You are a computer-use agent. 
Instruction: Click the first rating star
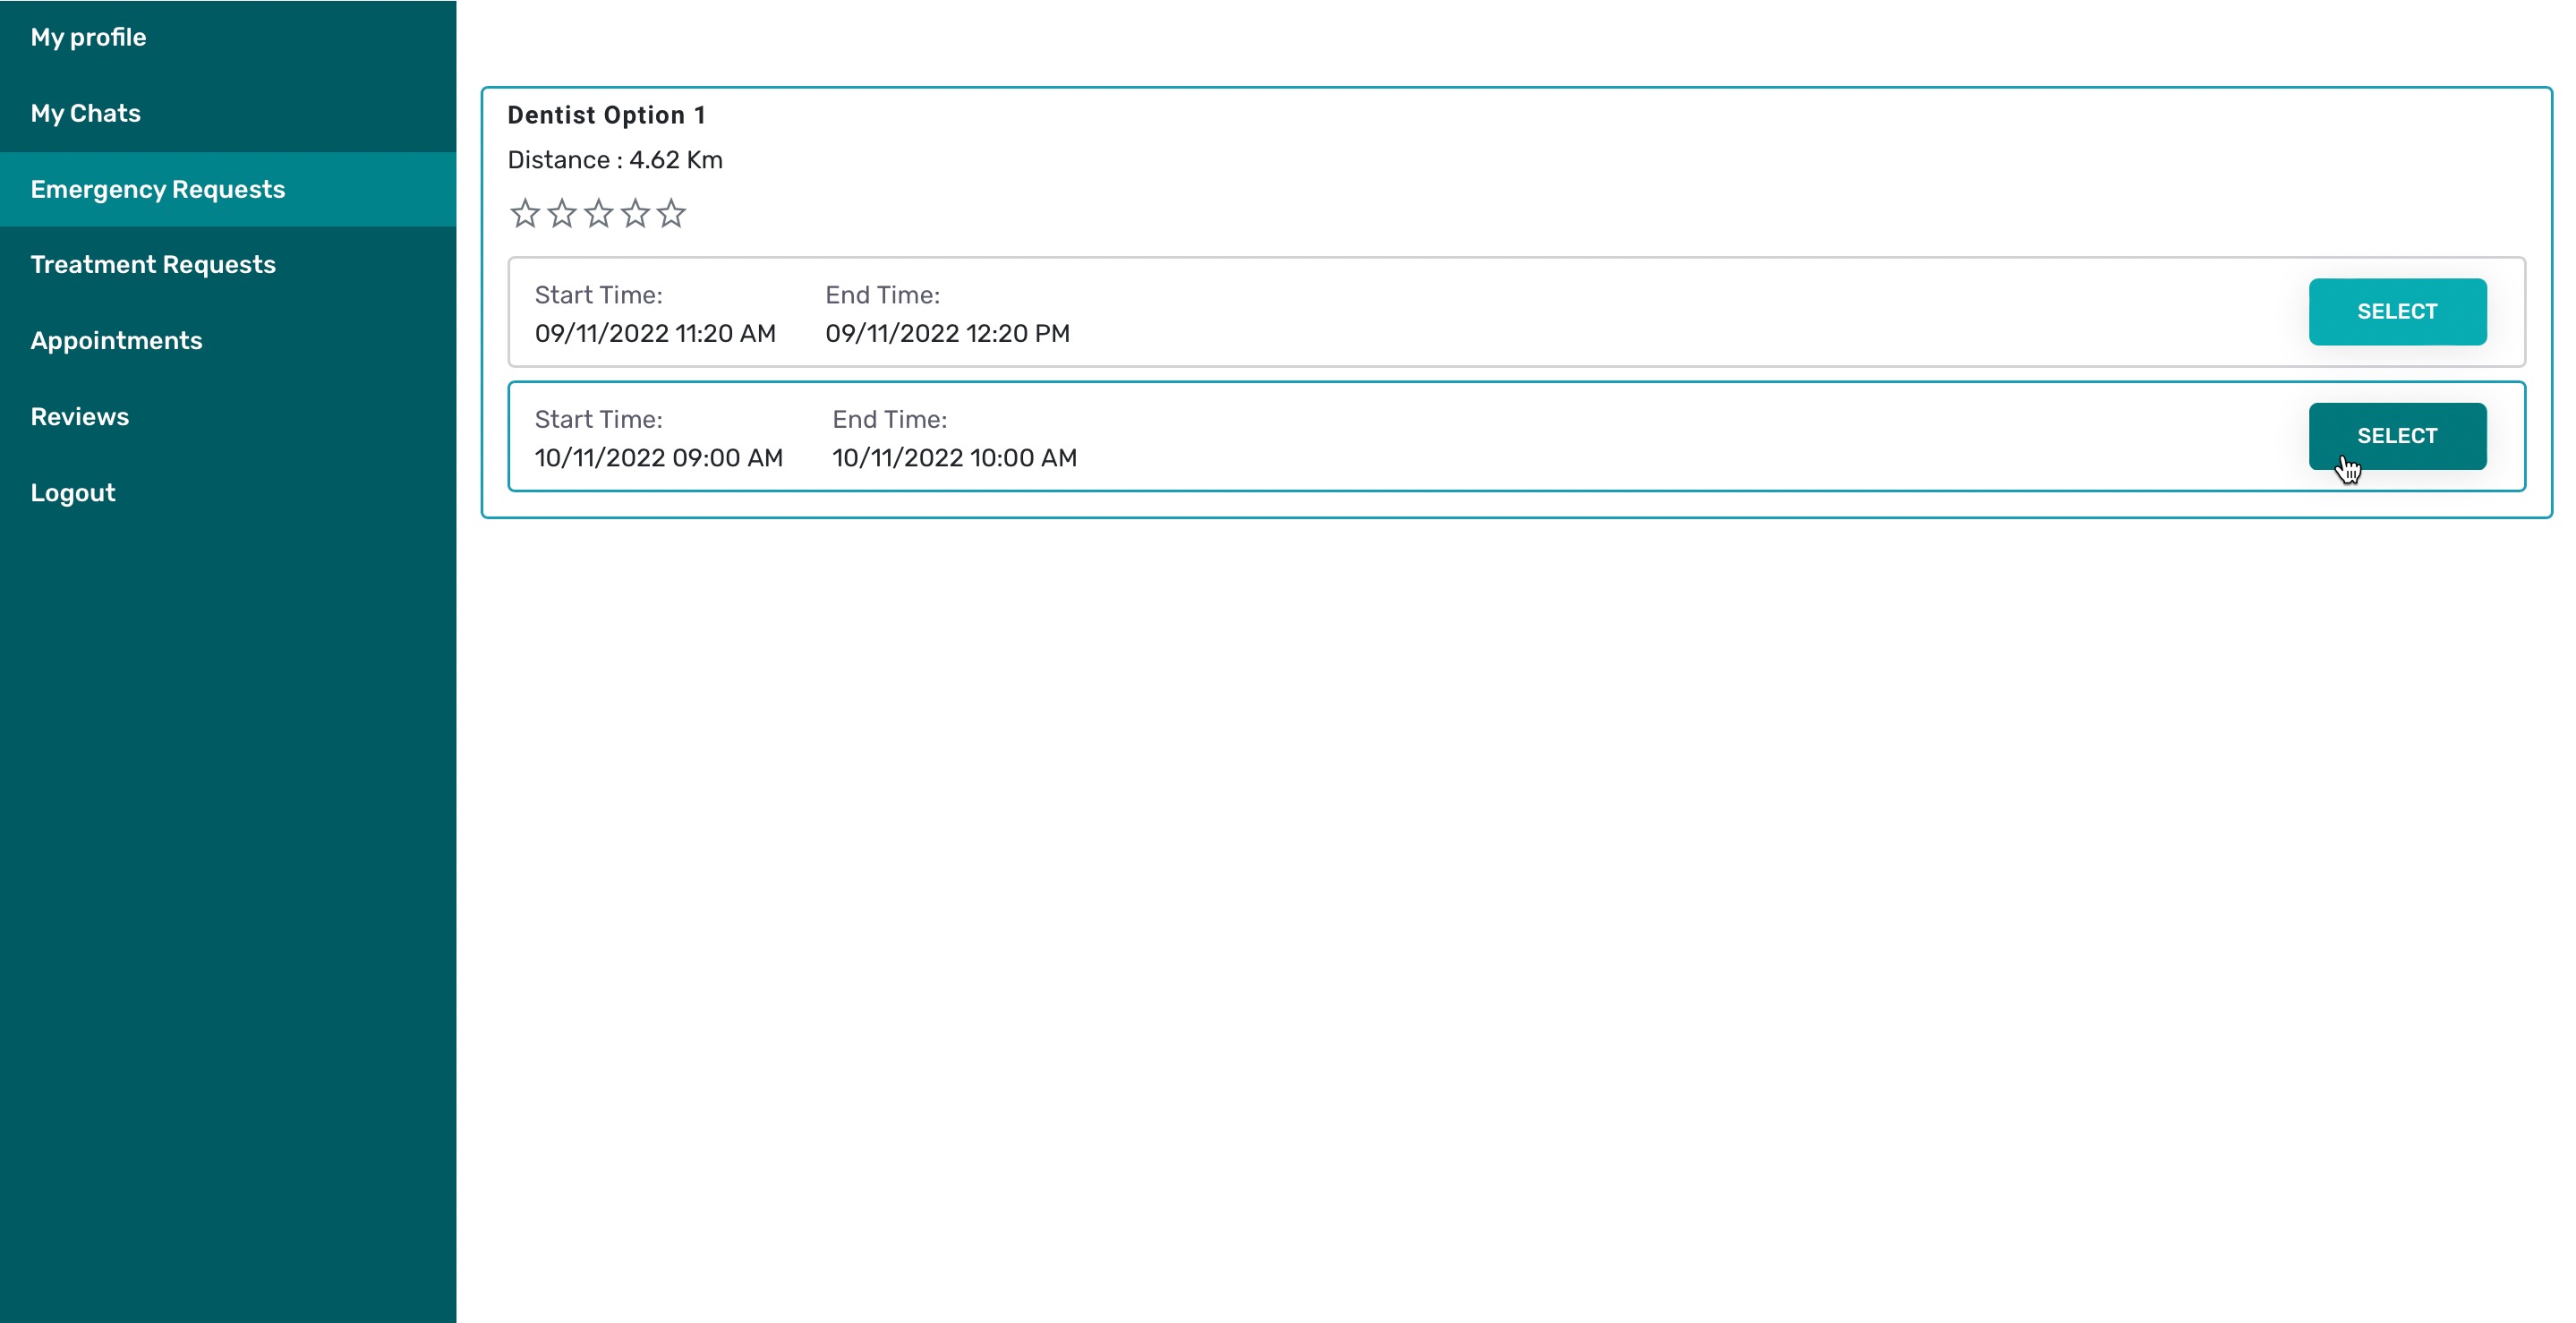(525, 213)
